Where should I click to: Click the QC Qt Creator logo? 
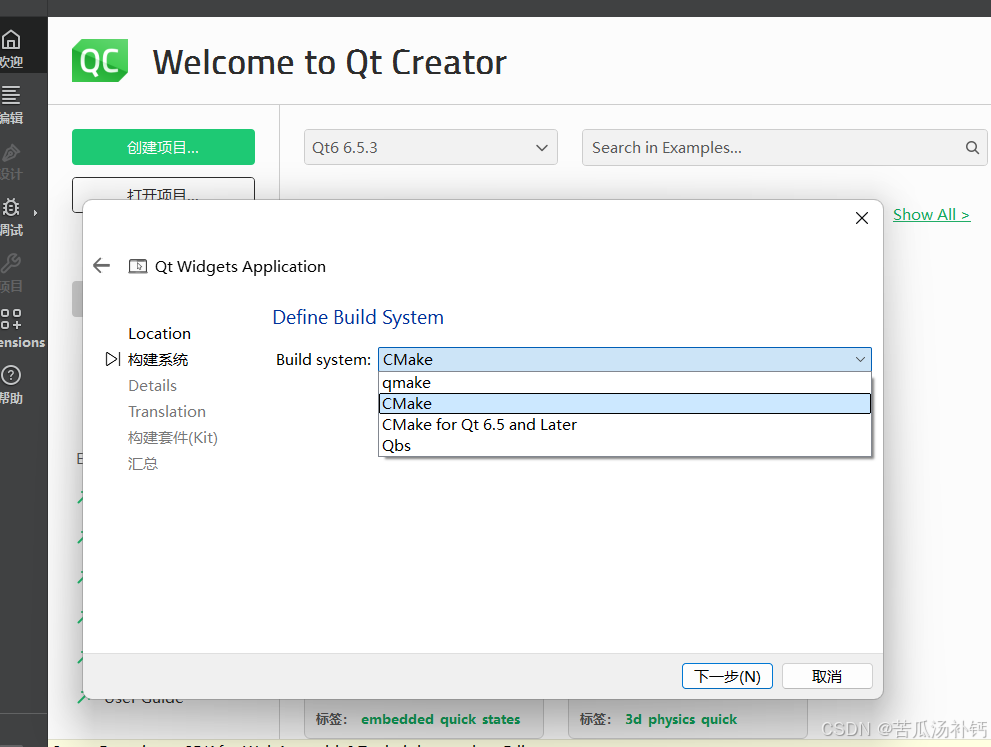[100, 61]
